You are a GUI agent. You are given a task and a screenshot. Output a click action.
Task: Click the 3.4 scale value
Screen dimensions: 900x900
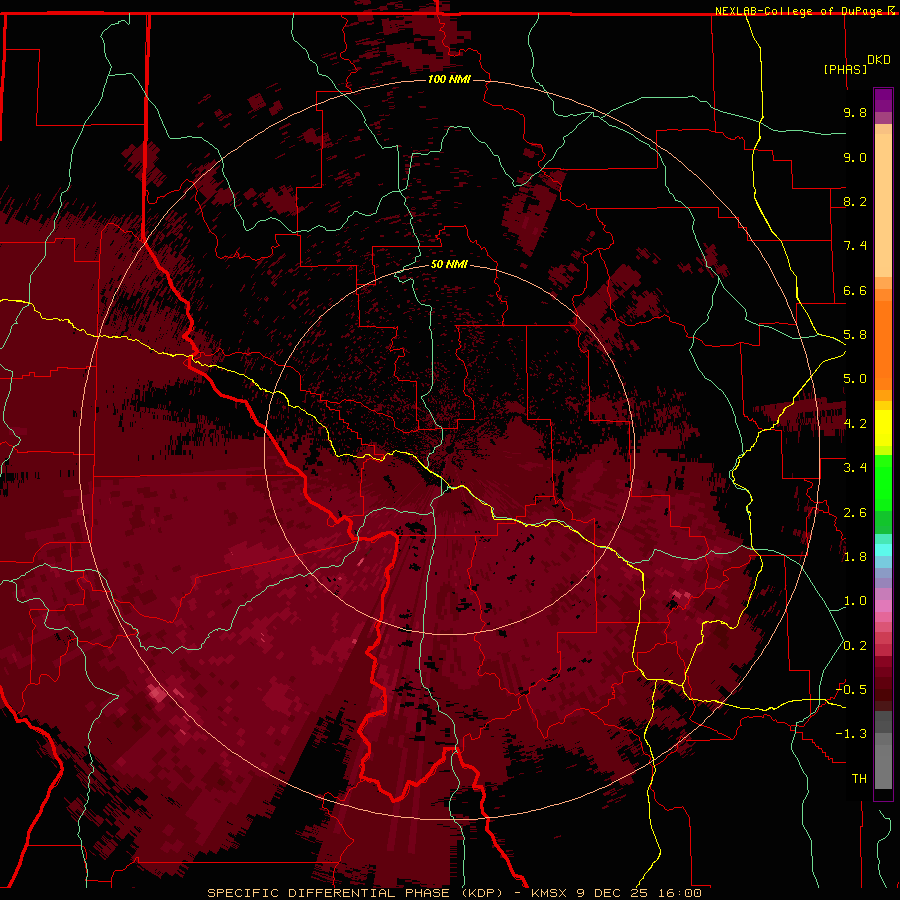click(x=855, y=468)
